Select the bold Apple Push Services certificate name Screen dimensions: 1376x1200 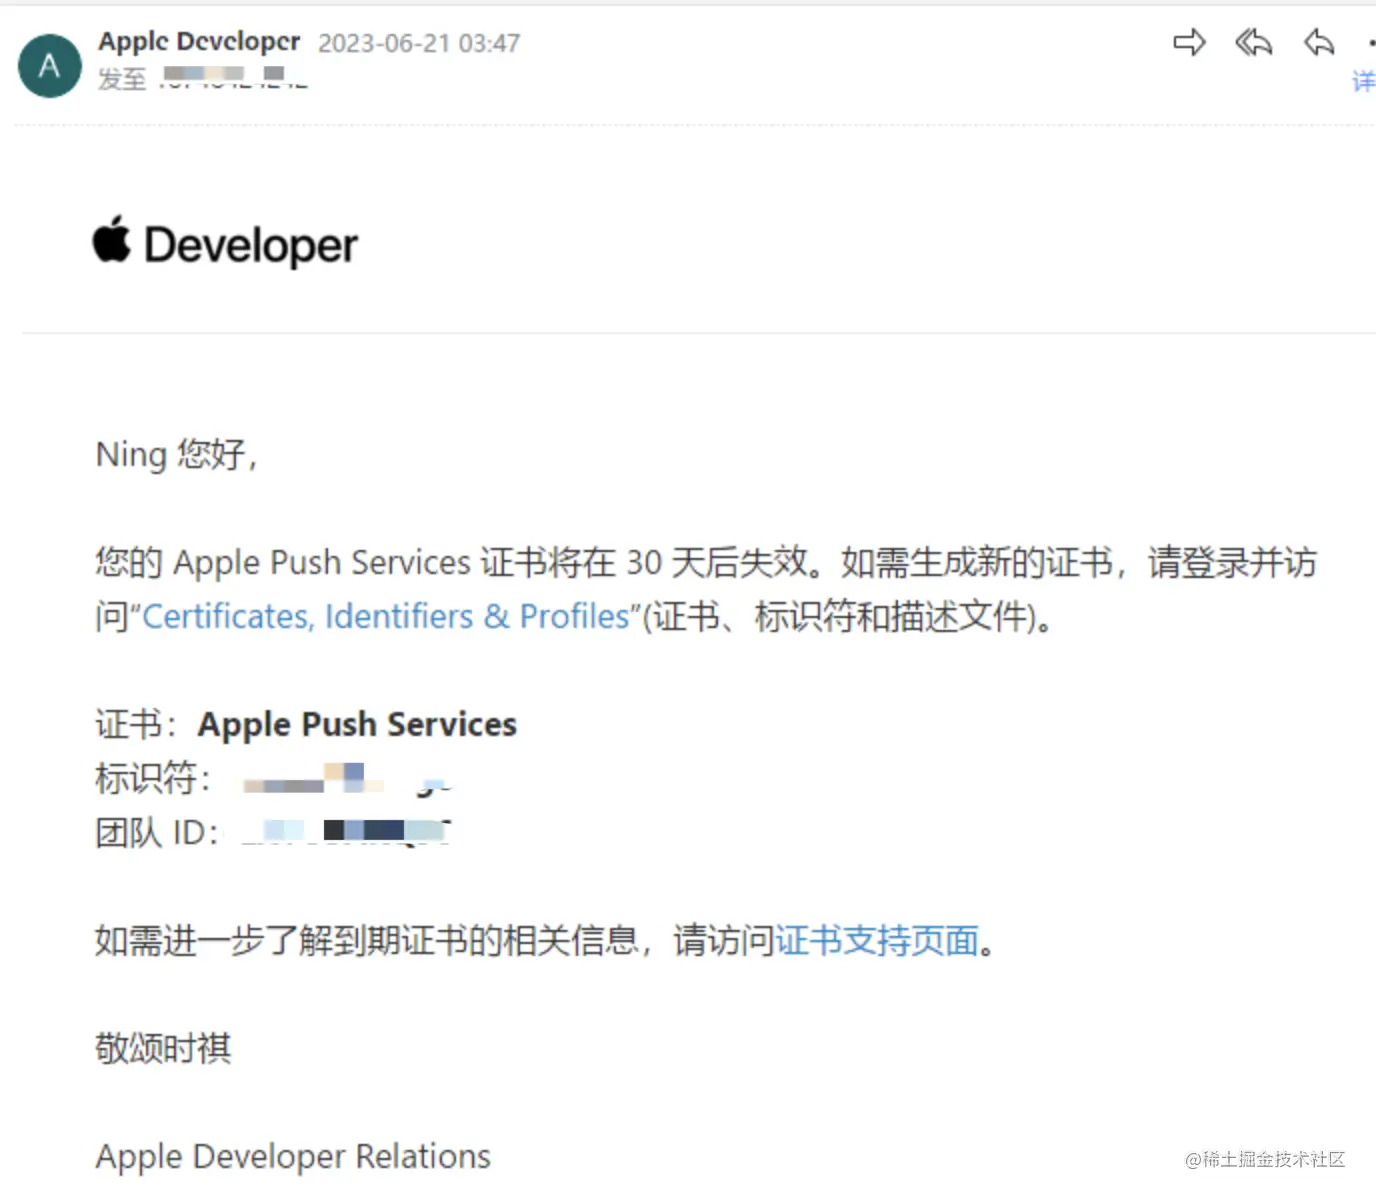[x=357, y=724]
